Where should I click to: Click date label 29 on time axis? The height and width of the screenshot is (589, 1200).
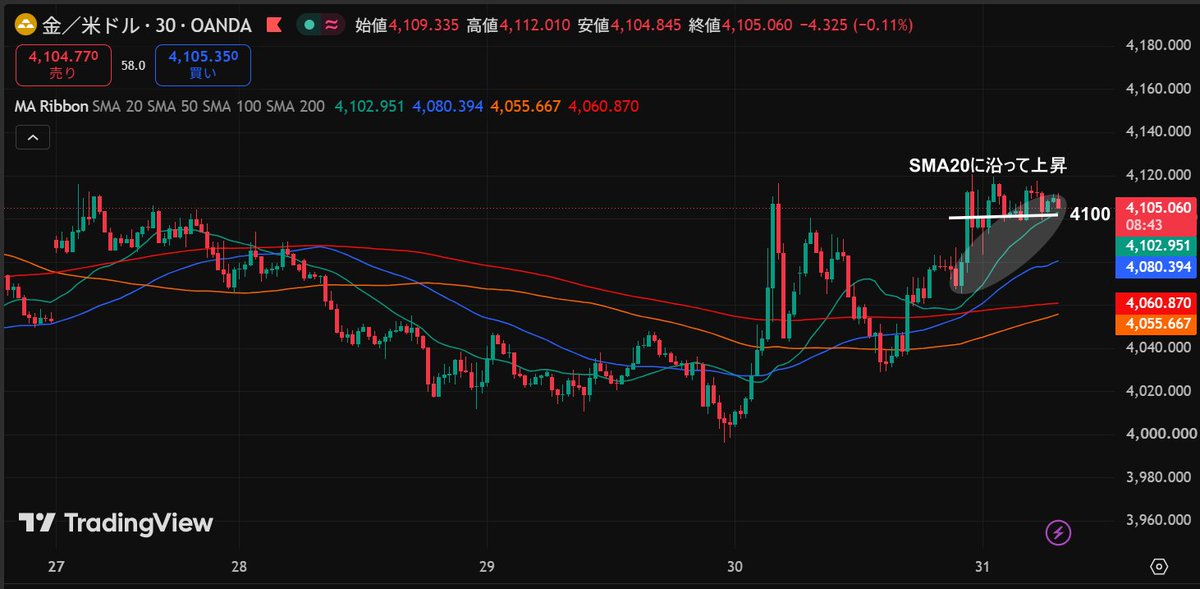pyautogui.click(x=488, y=567)
